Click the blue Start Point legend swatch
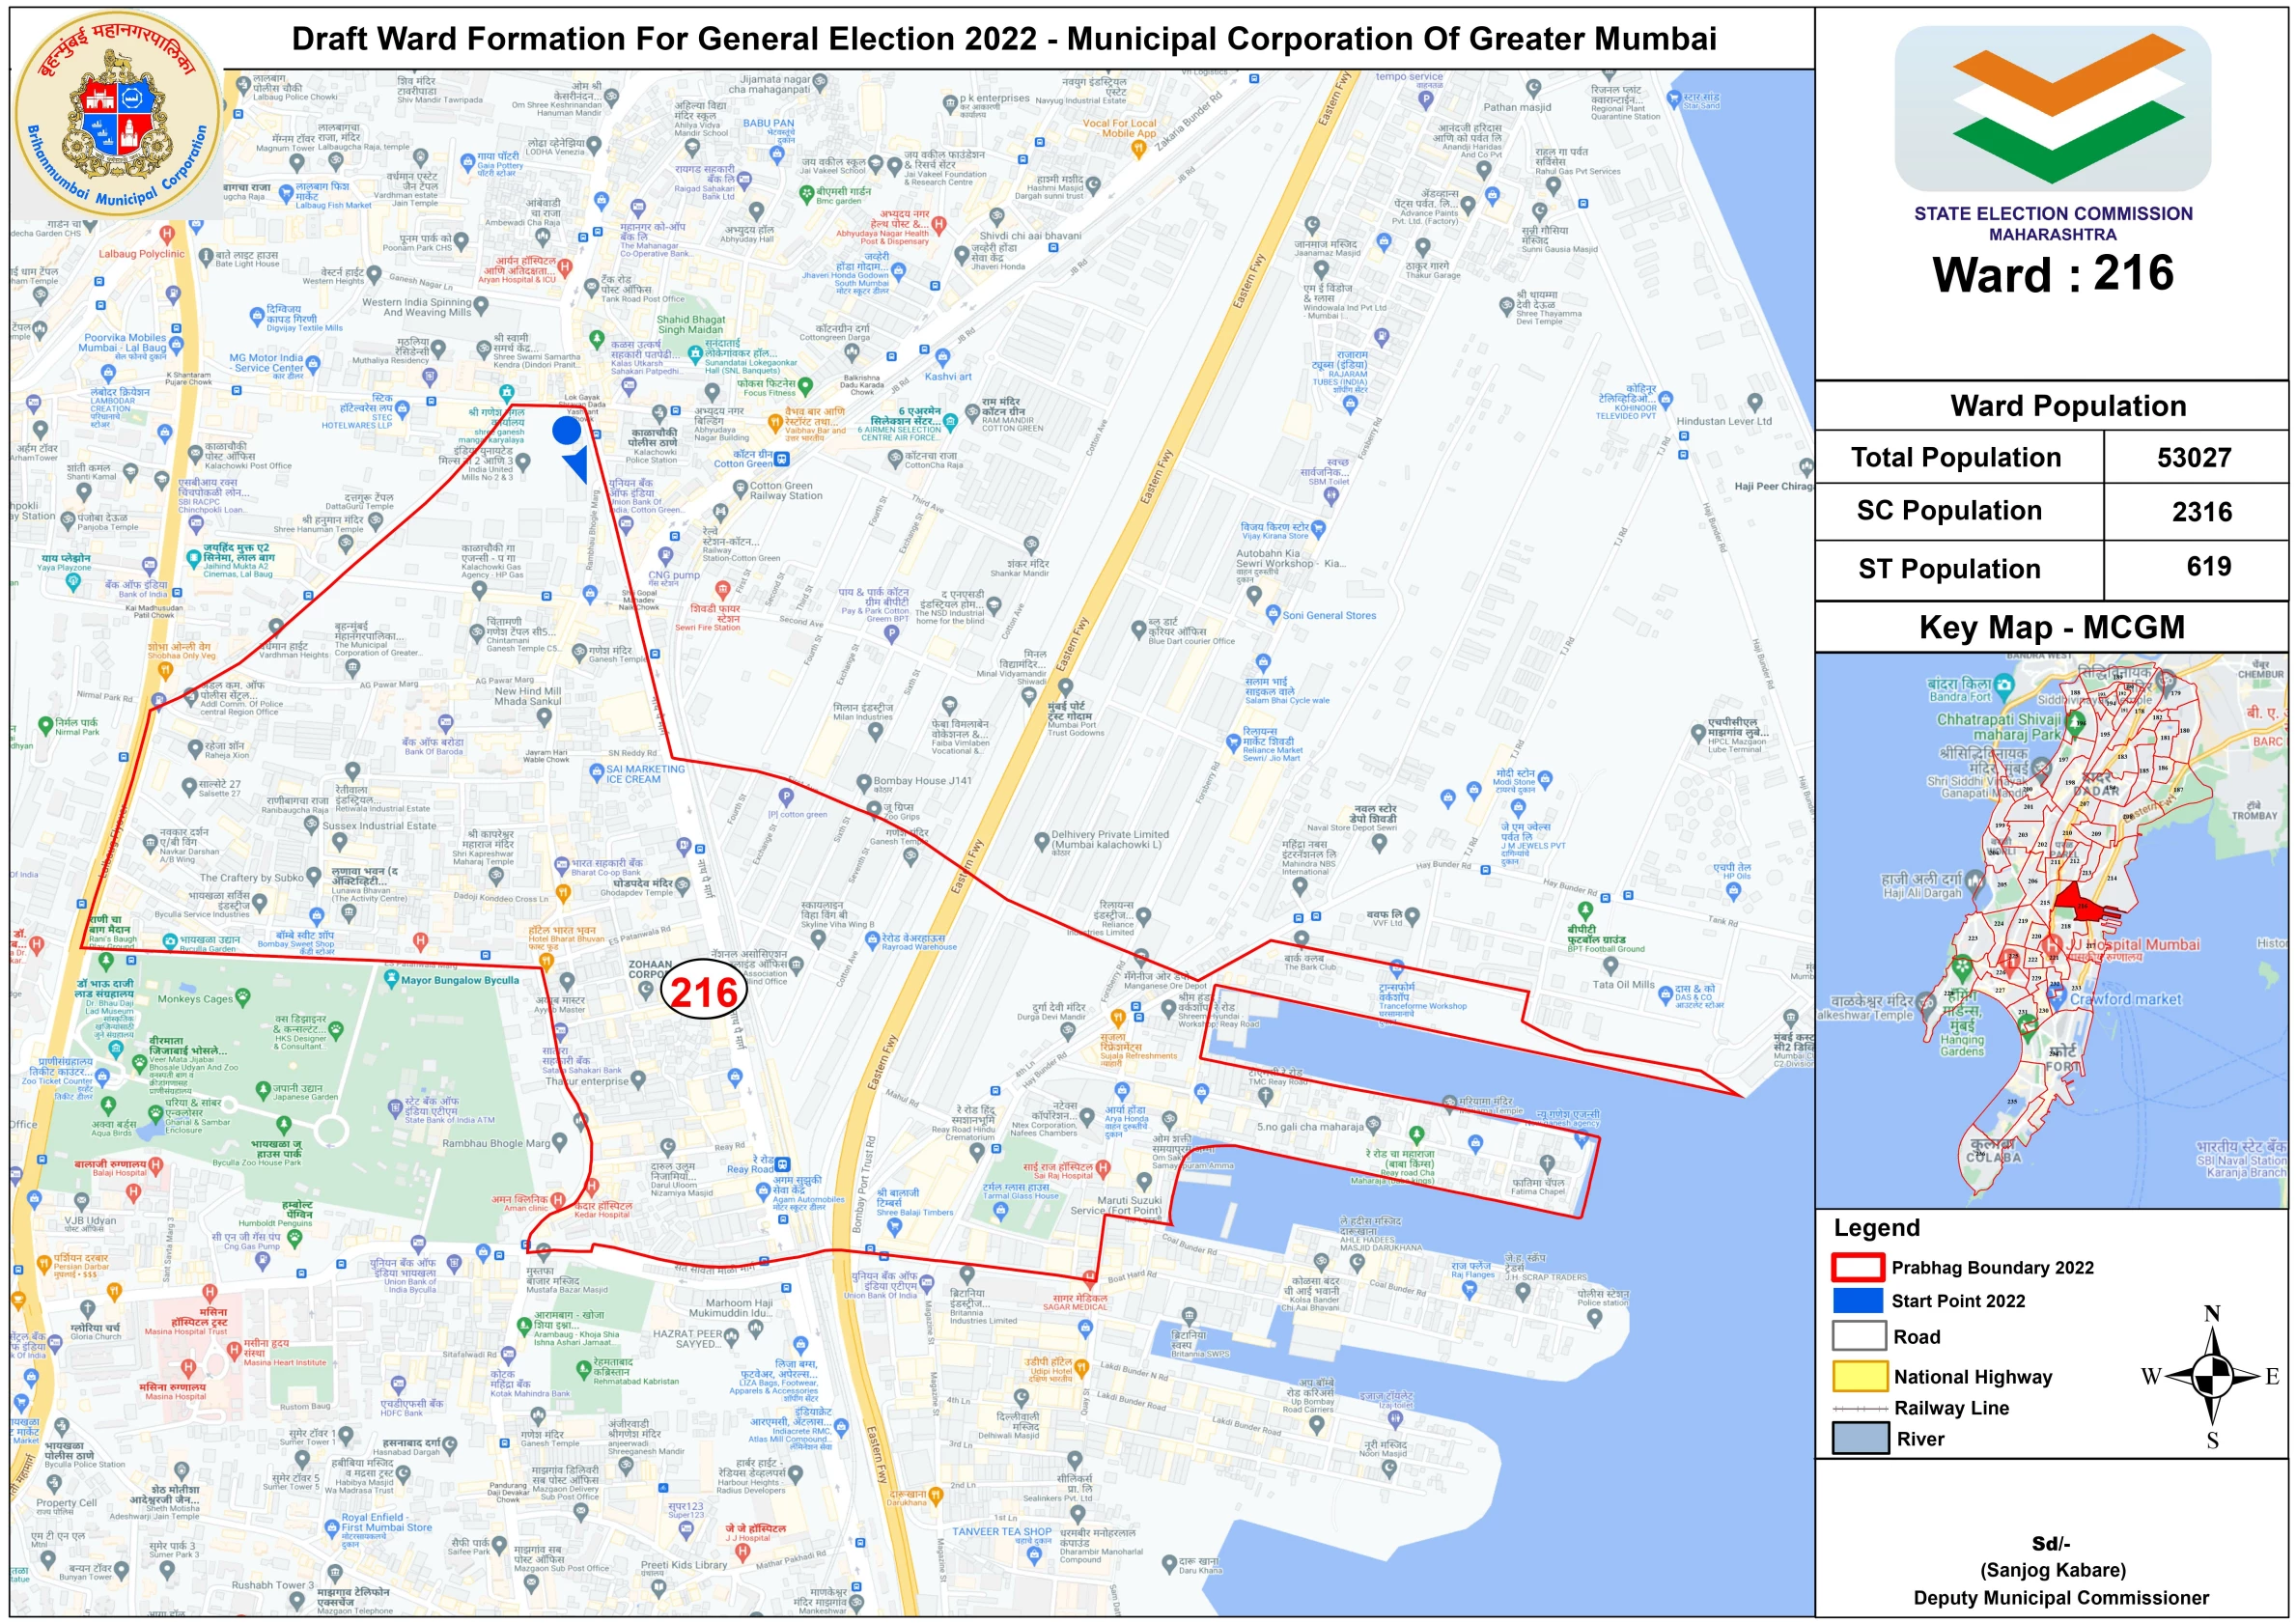 (x=1858, y=1300)
